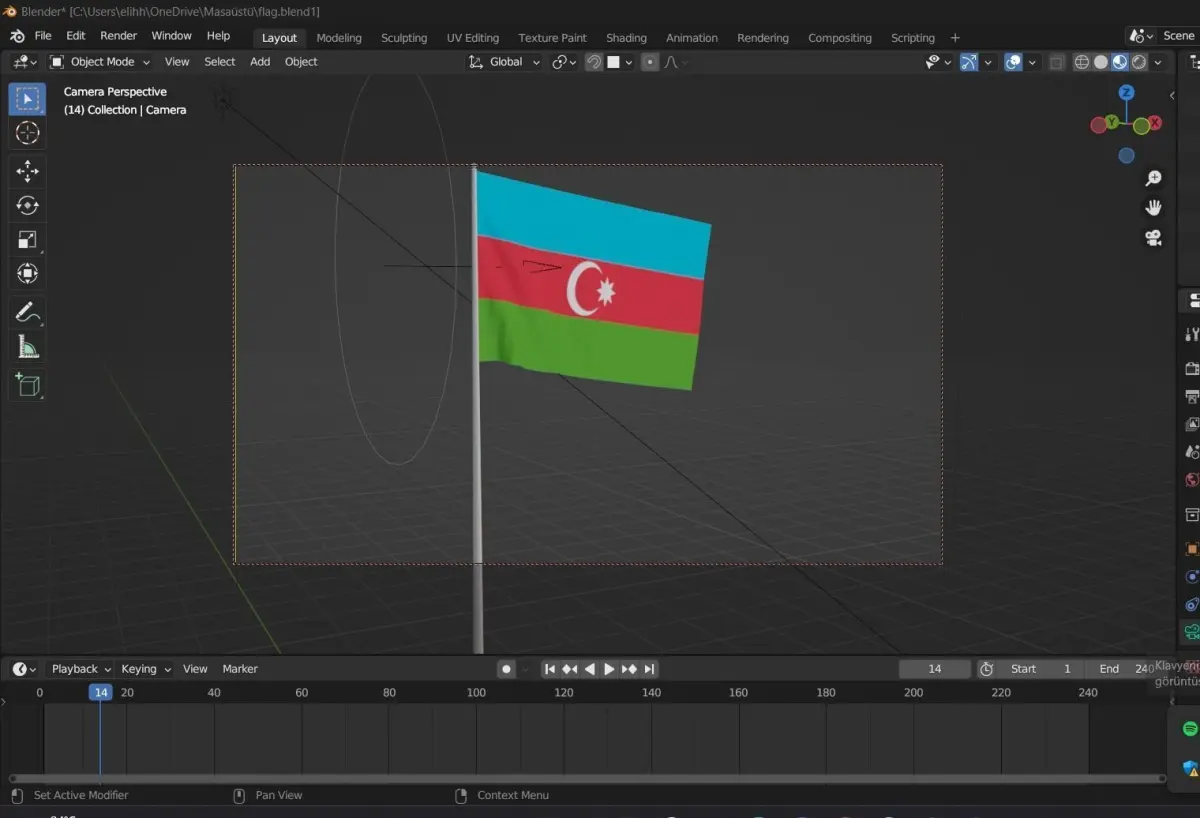The image size is (1200, 818).
Task: Open the File menu
Action: tap(43, 36)
